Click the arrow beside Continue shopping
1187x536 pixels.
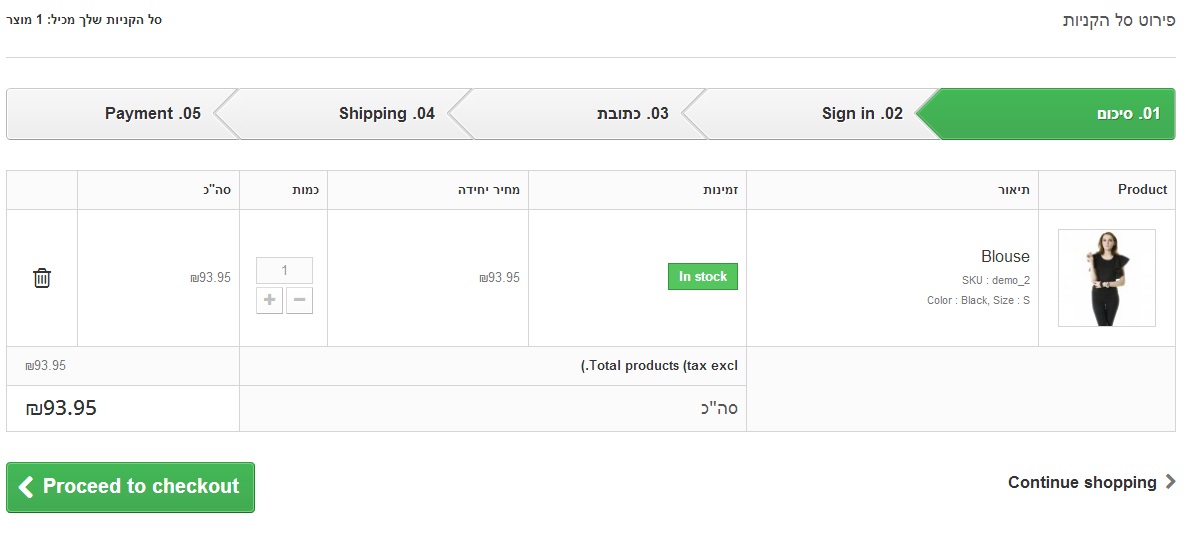1170,482
